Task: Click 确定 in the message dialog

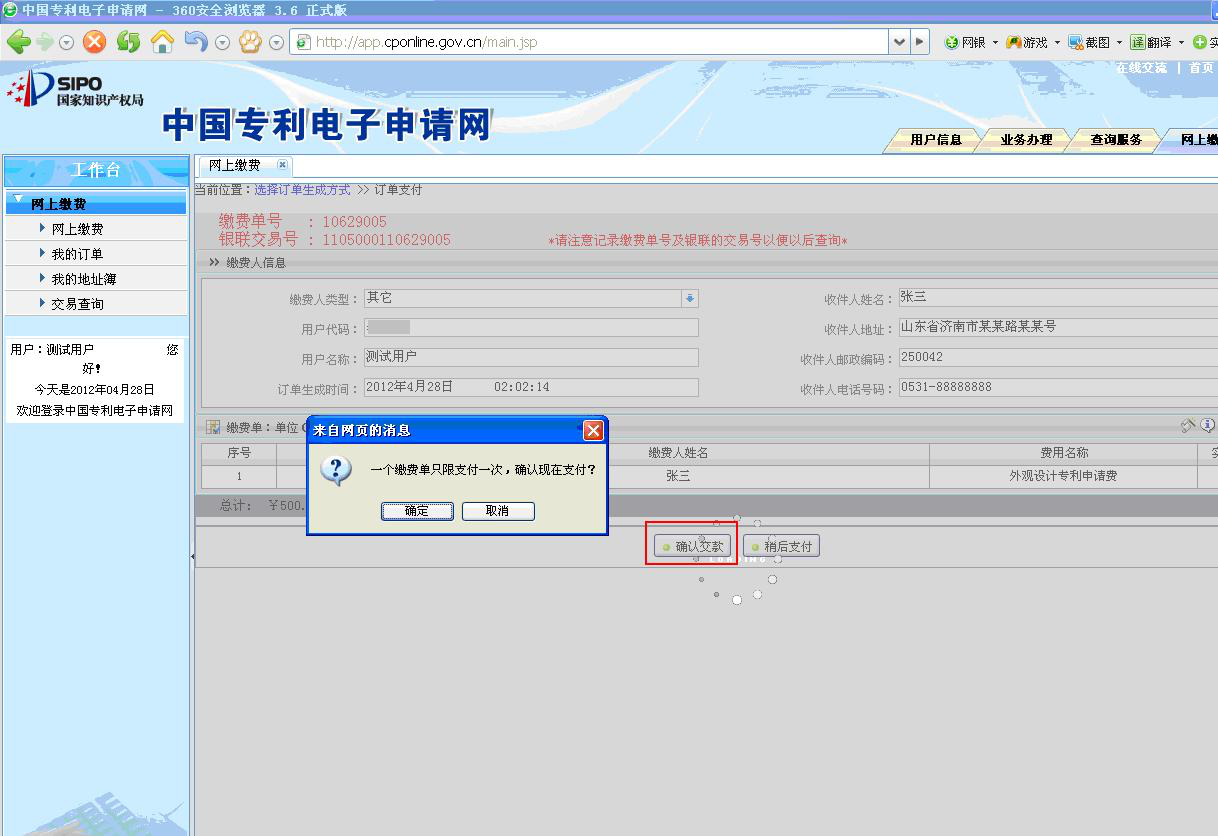Action: pyautogui.click(x=417, y=511)
